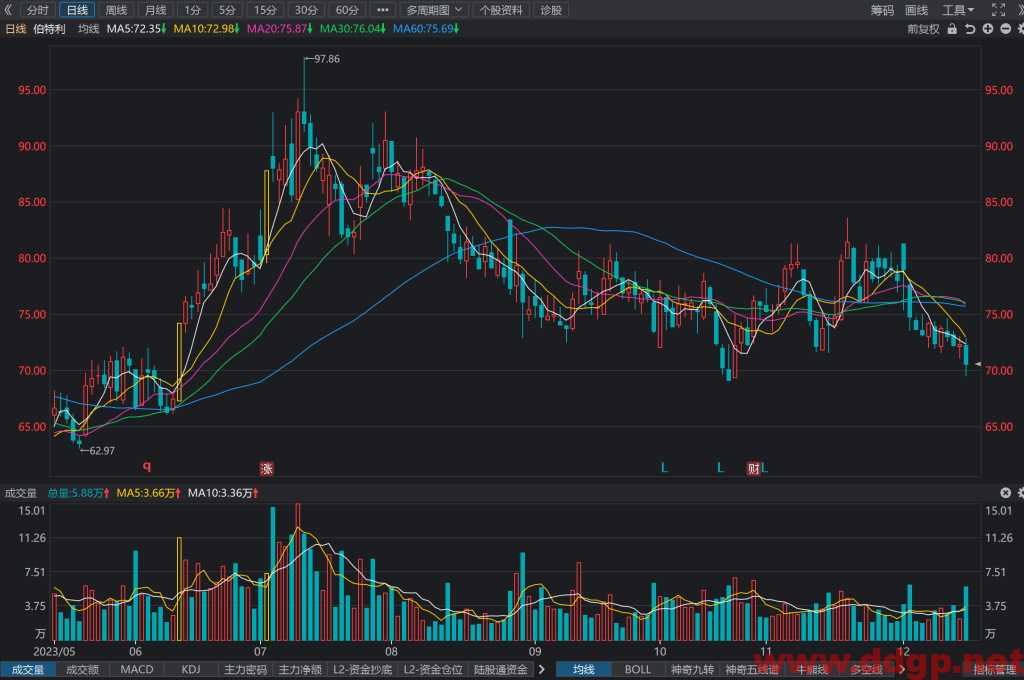Open the 筹码 chip distribution panel

882,10
